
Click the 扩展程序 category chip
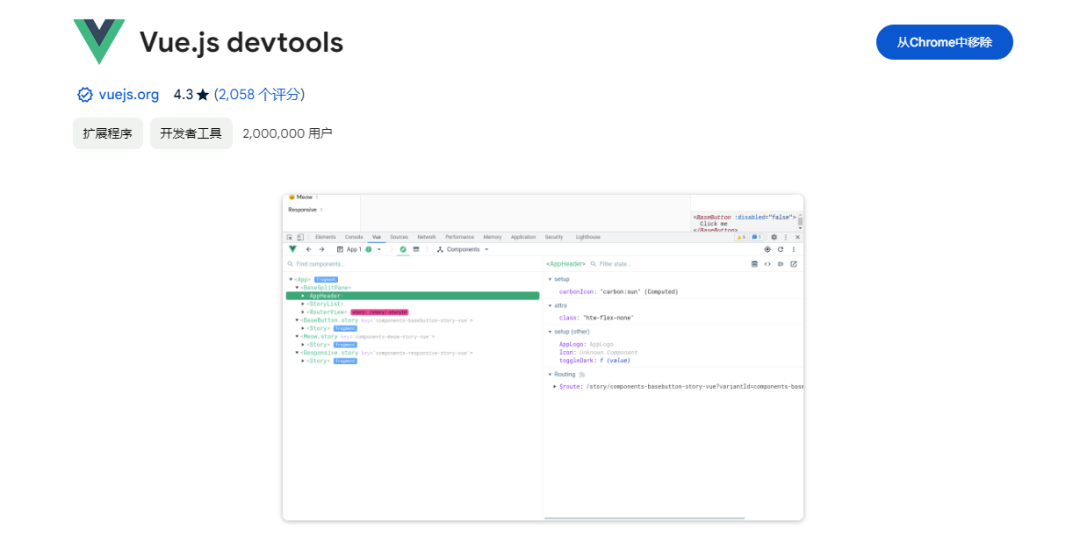point(107,133)
